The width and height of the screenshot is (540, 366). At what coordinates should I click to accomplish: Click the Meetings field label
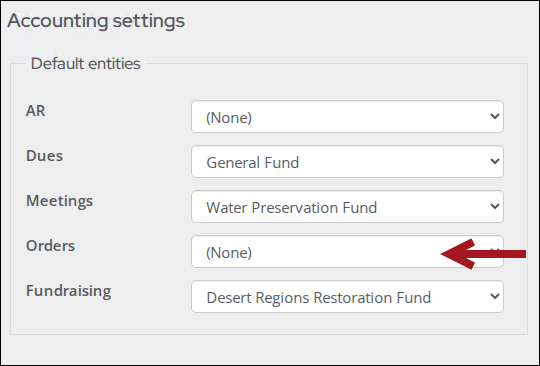(x=60, y=201)
